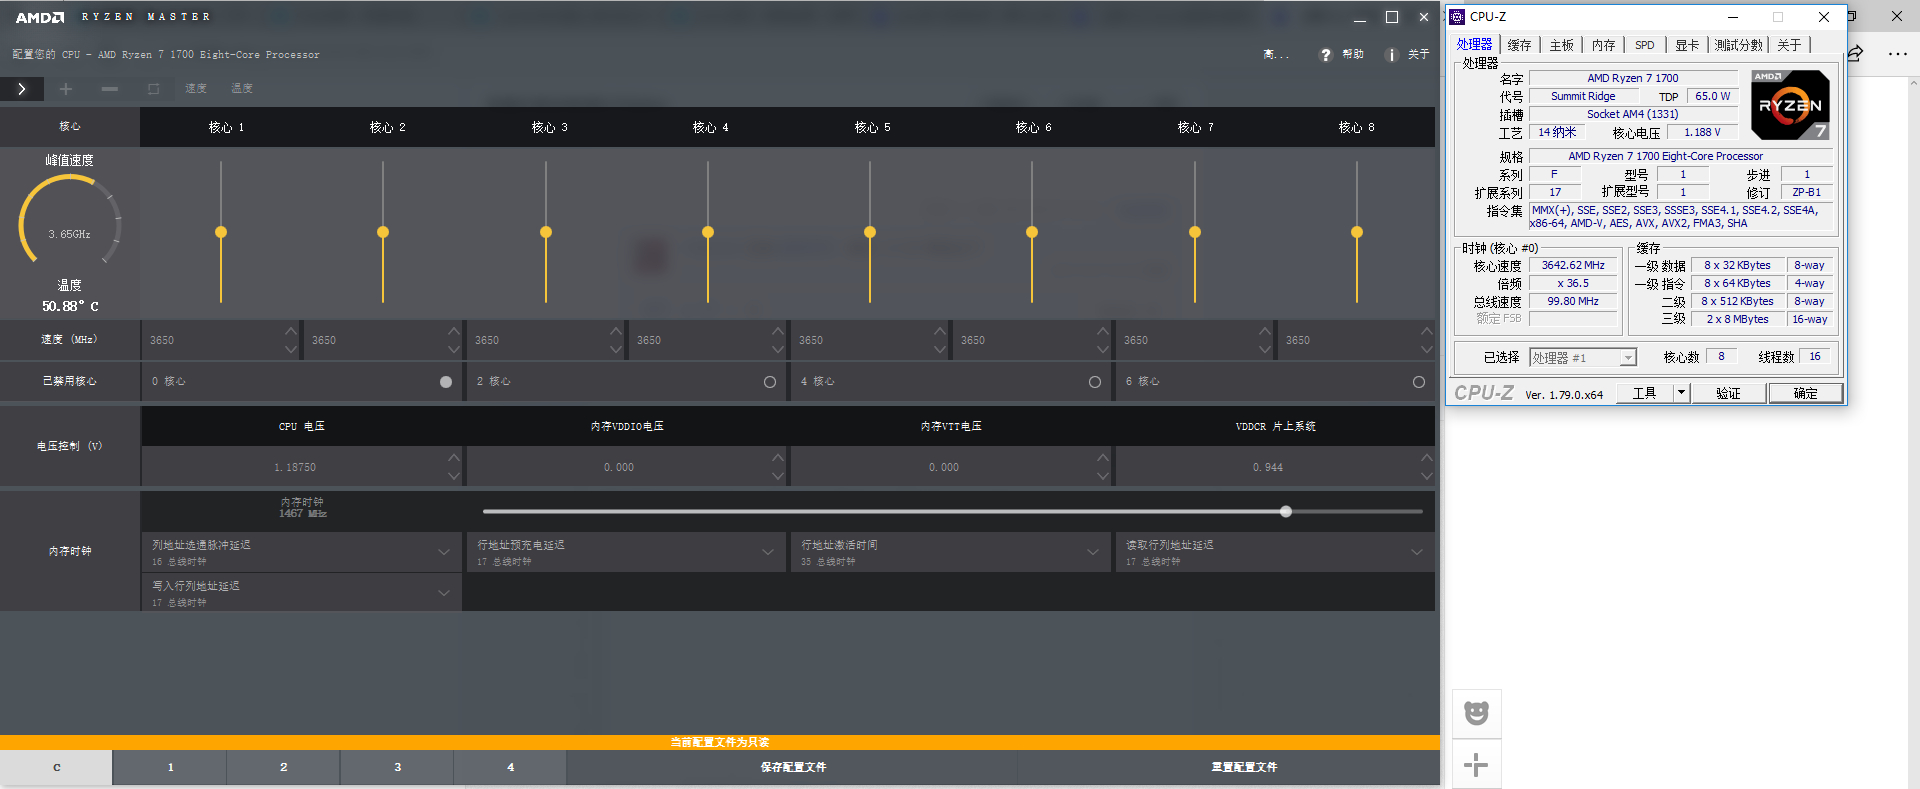The width and height of the screenshot is (1920, 789).
Task: Click 验证 button in CPU-Z
Action: [1728, 393]
